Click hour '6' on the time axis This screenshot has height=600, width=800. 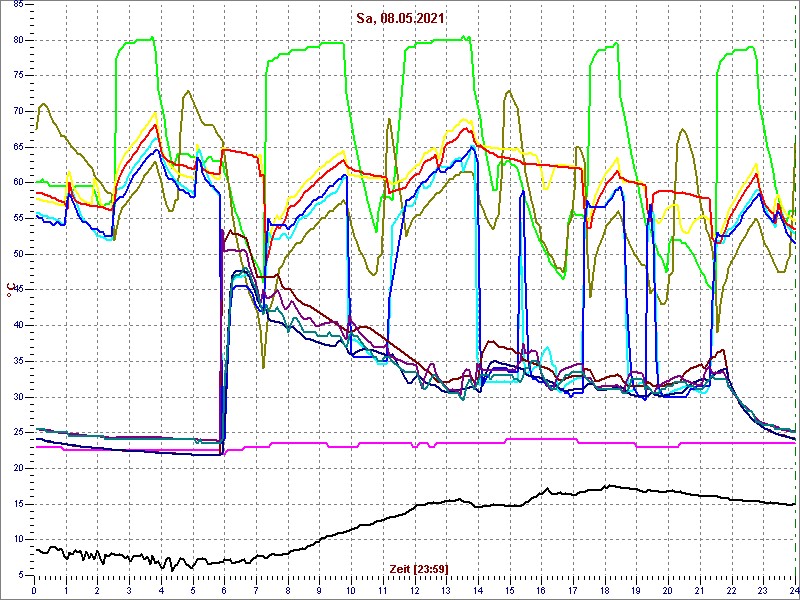click(x=224, y=590)
